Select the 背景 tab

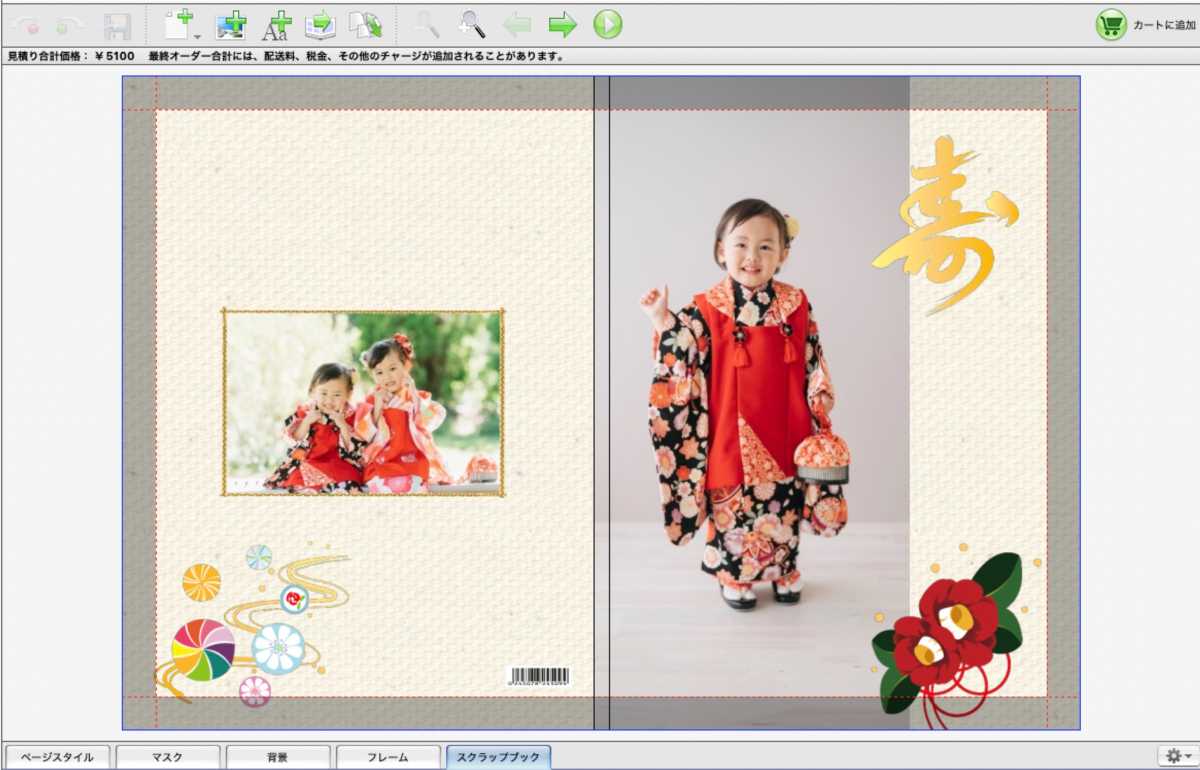click(277, 757)
